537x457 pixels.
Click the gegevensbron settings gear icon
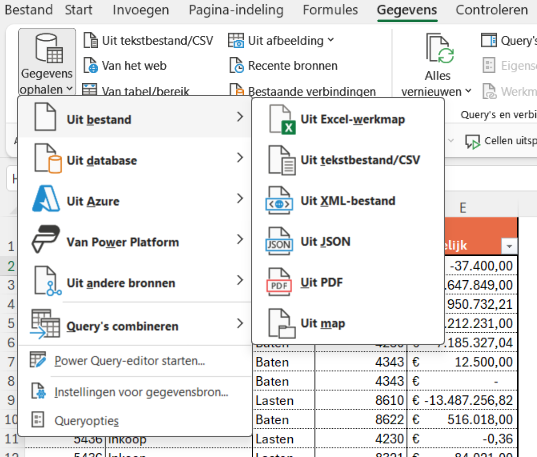point(38,391)
